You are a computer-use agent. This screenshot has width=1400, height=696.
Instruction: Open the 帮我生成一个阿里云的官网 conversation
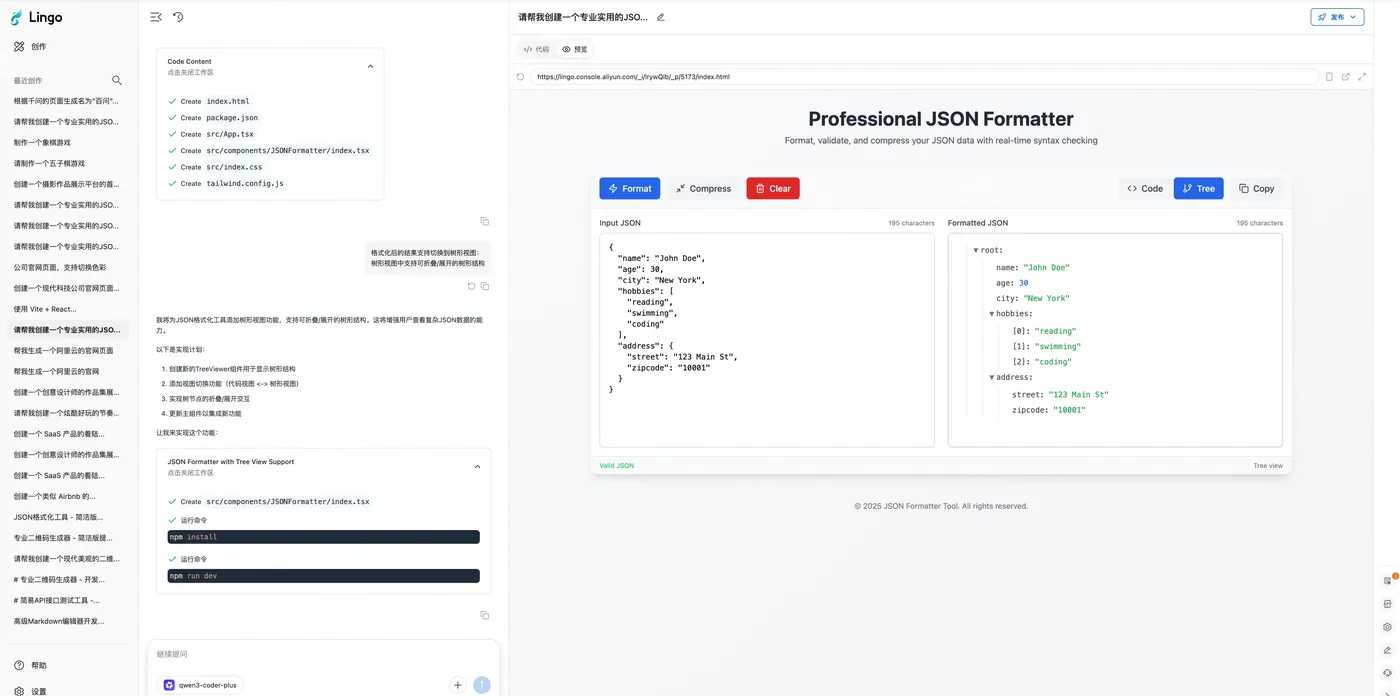pos(56,371)
